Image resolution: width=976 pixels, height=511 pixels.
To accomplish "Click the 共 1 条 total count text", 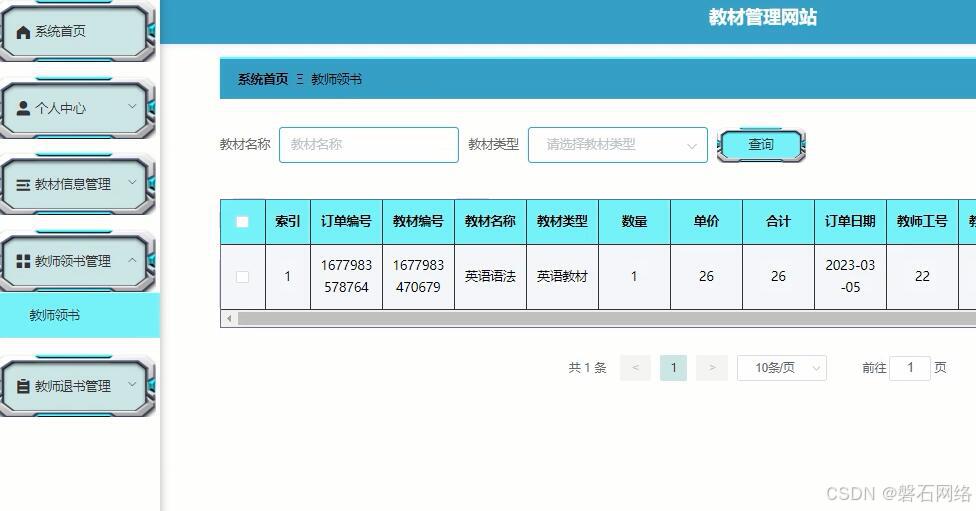I will (x=587, y=368).
